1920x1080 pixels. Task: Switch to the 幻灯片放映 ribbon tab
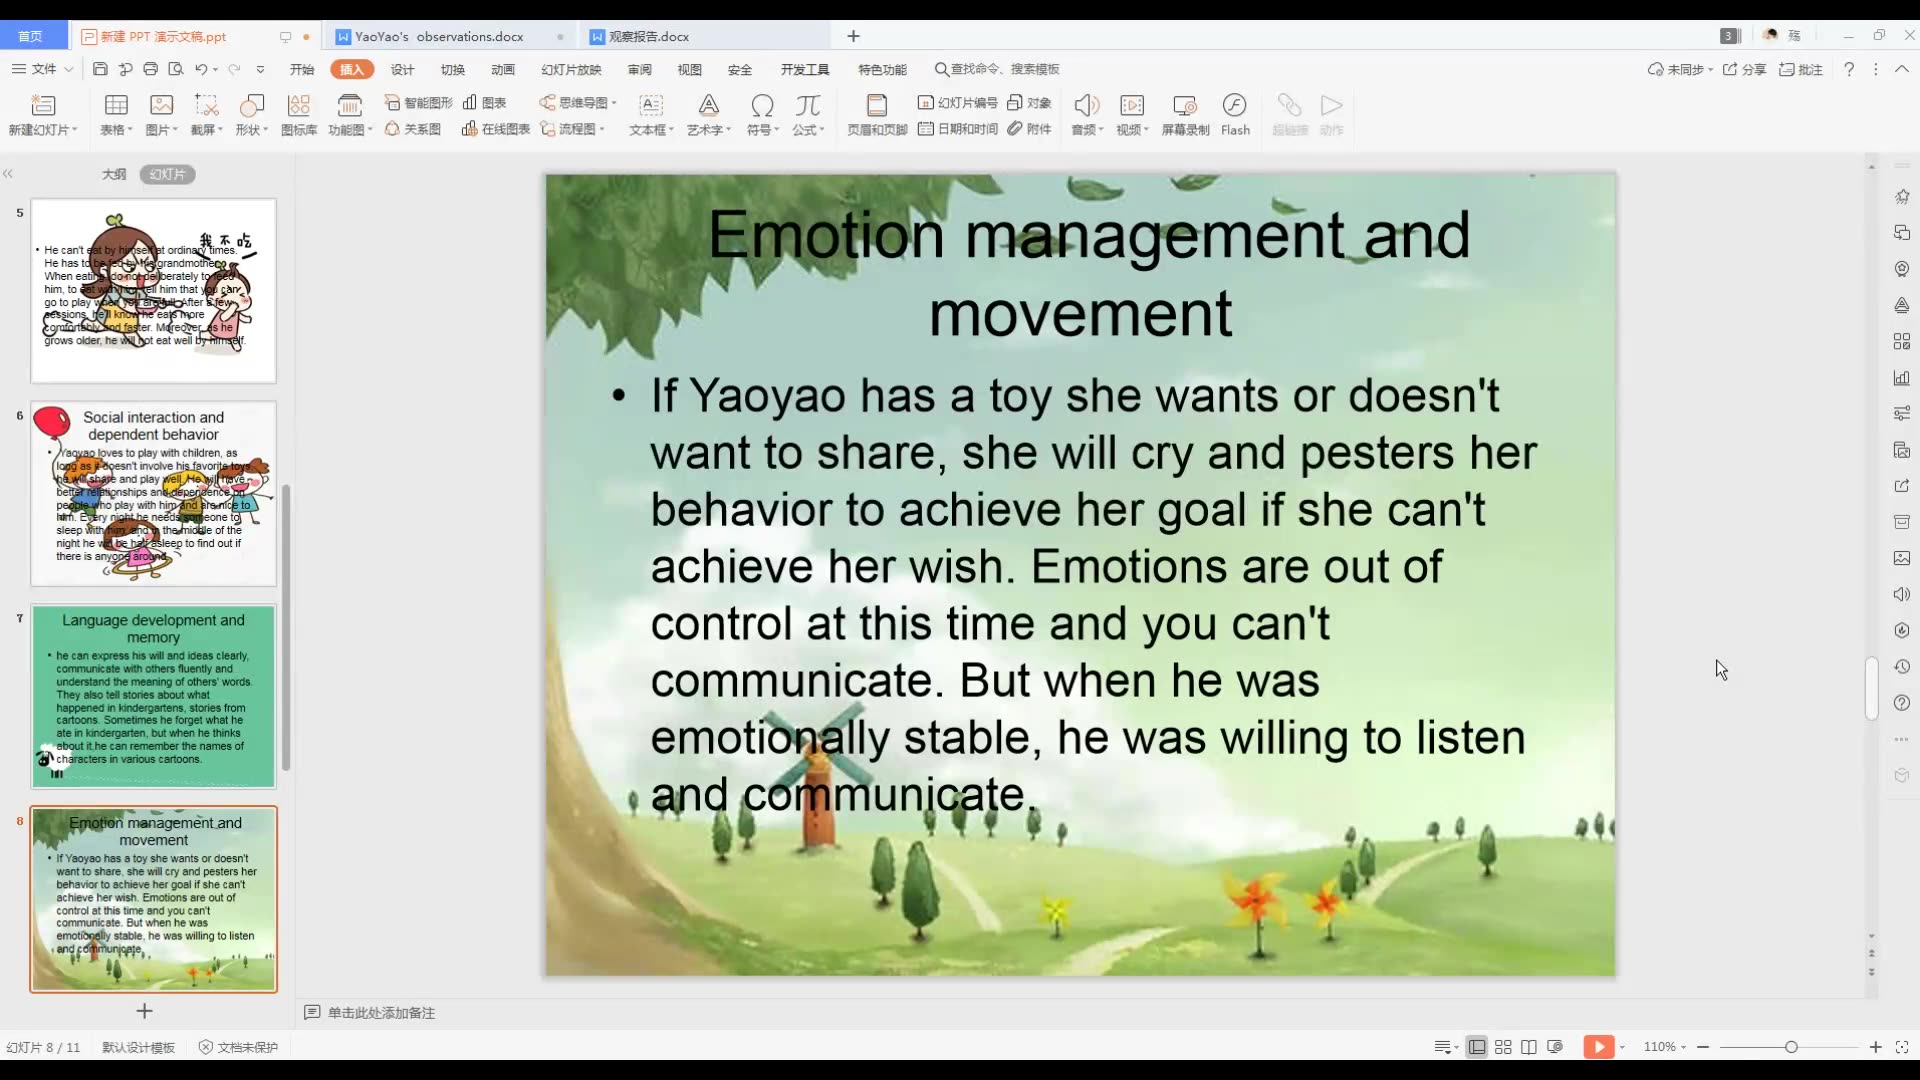coord(571,69)
